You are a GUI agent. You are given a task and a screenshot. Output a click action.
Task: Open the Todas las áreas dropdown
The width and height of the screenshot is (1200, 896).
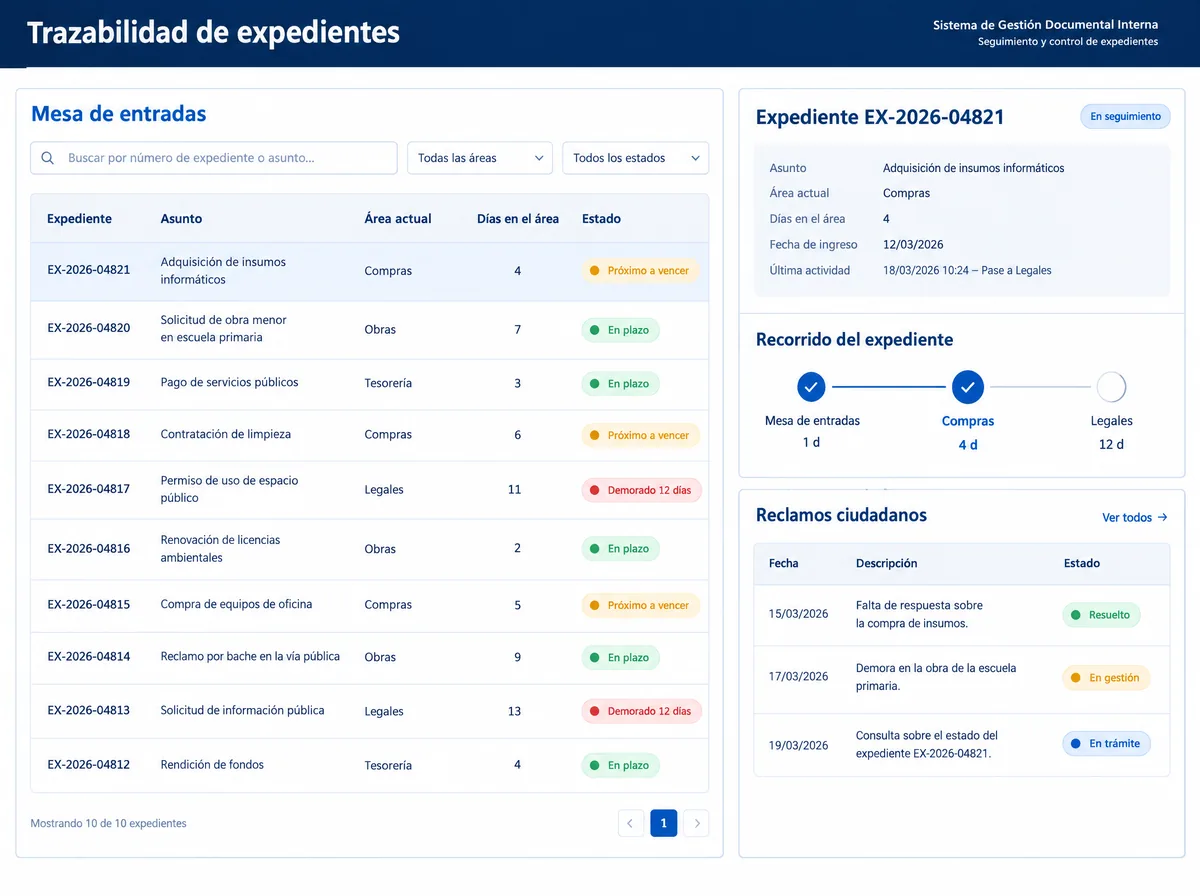480,158
